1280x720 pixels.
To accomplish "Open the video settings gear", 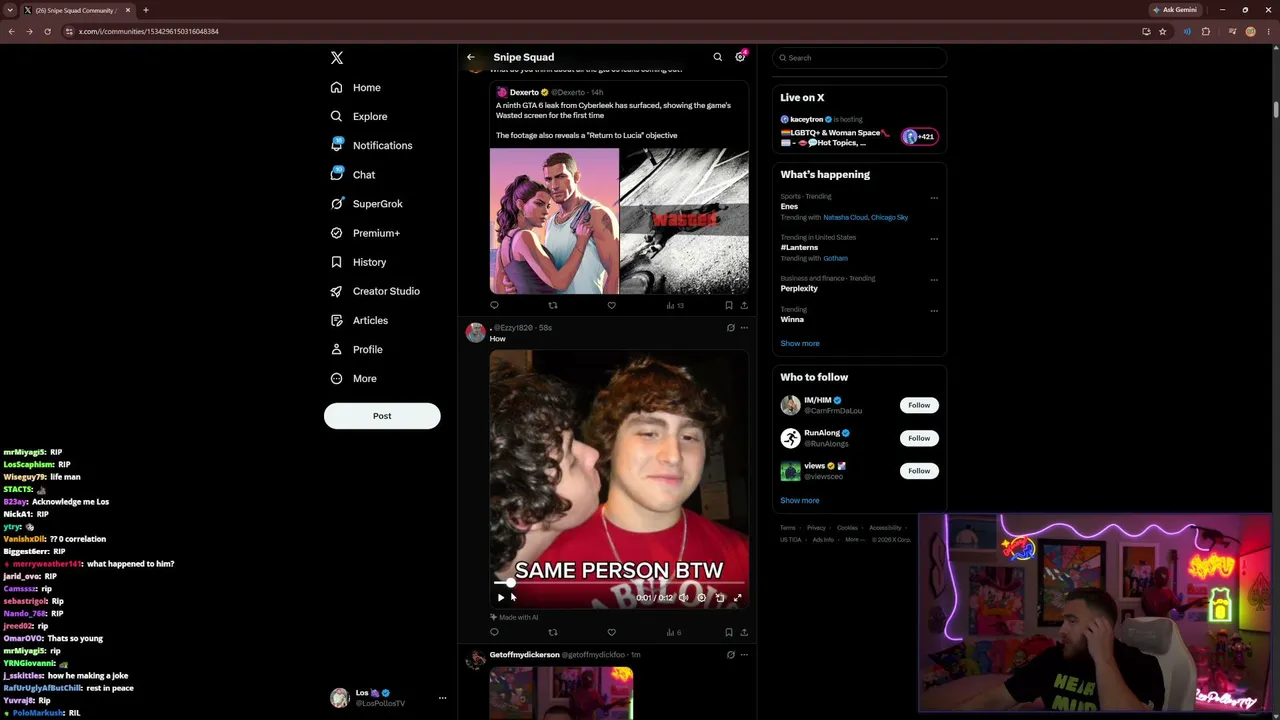I will click(702, 598).
